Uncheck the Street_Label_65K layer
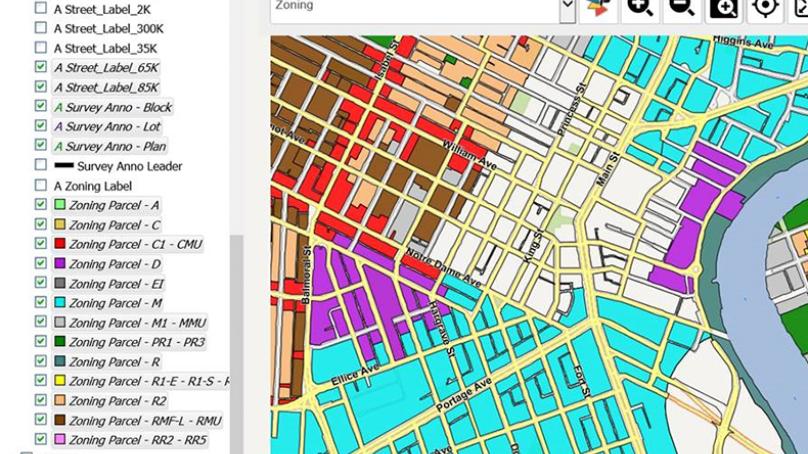The height and width of the screenshot is (454, 808). pos(41,67)
